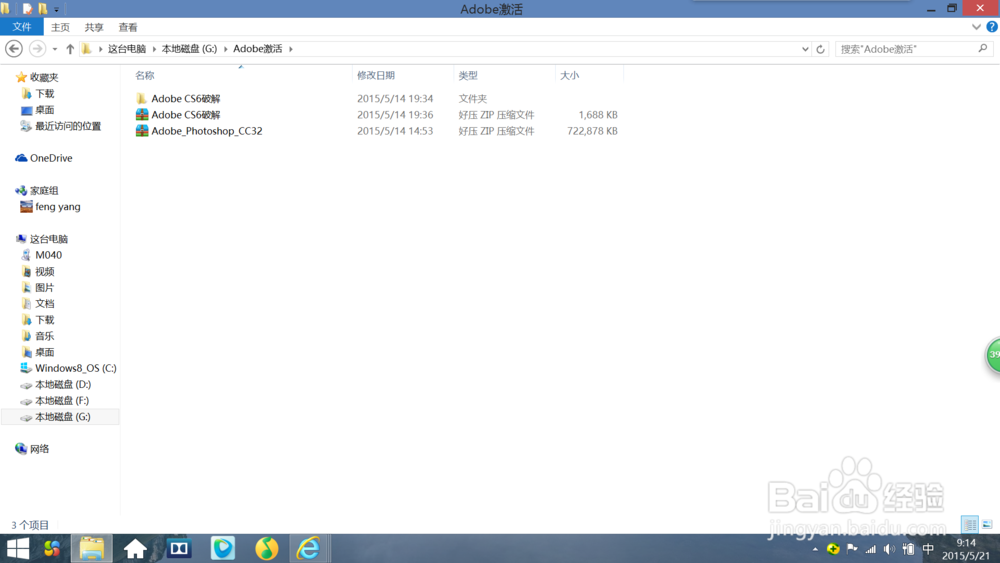Show hidden system tray icons
Image resolution: width=1000 pixels, height=563 pixels.
pyautogui.click(x=815, y=549)
